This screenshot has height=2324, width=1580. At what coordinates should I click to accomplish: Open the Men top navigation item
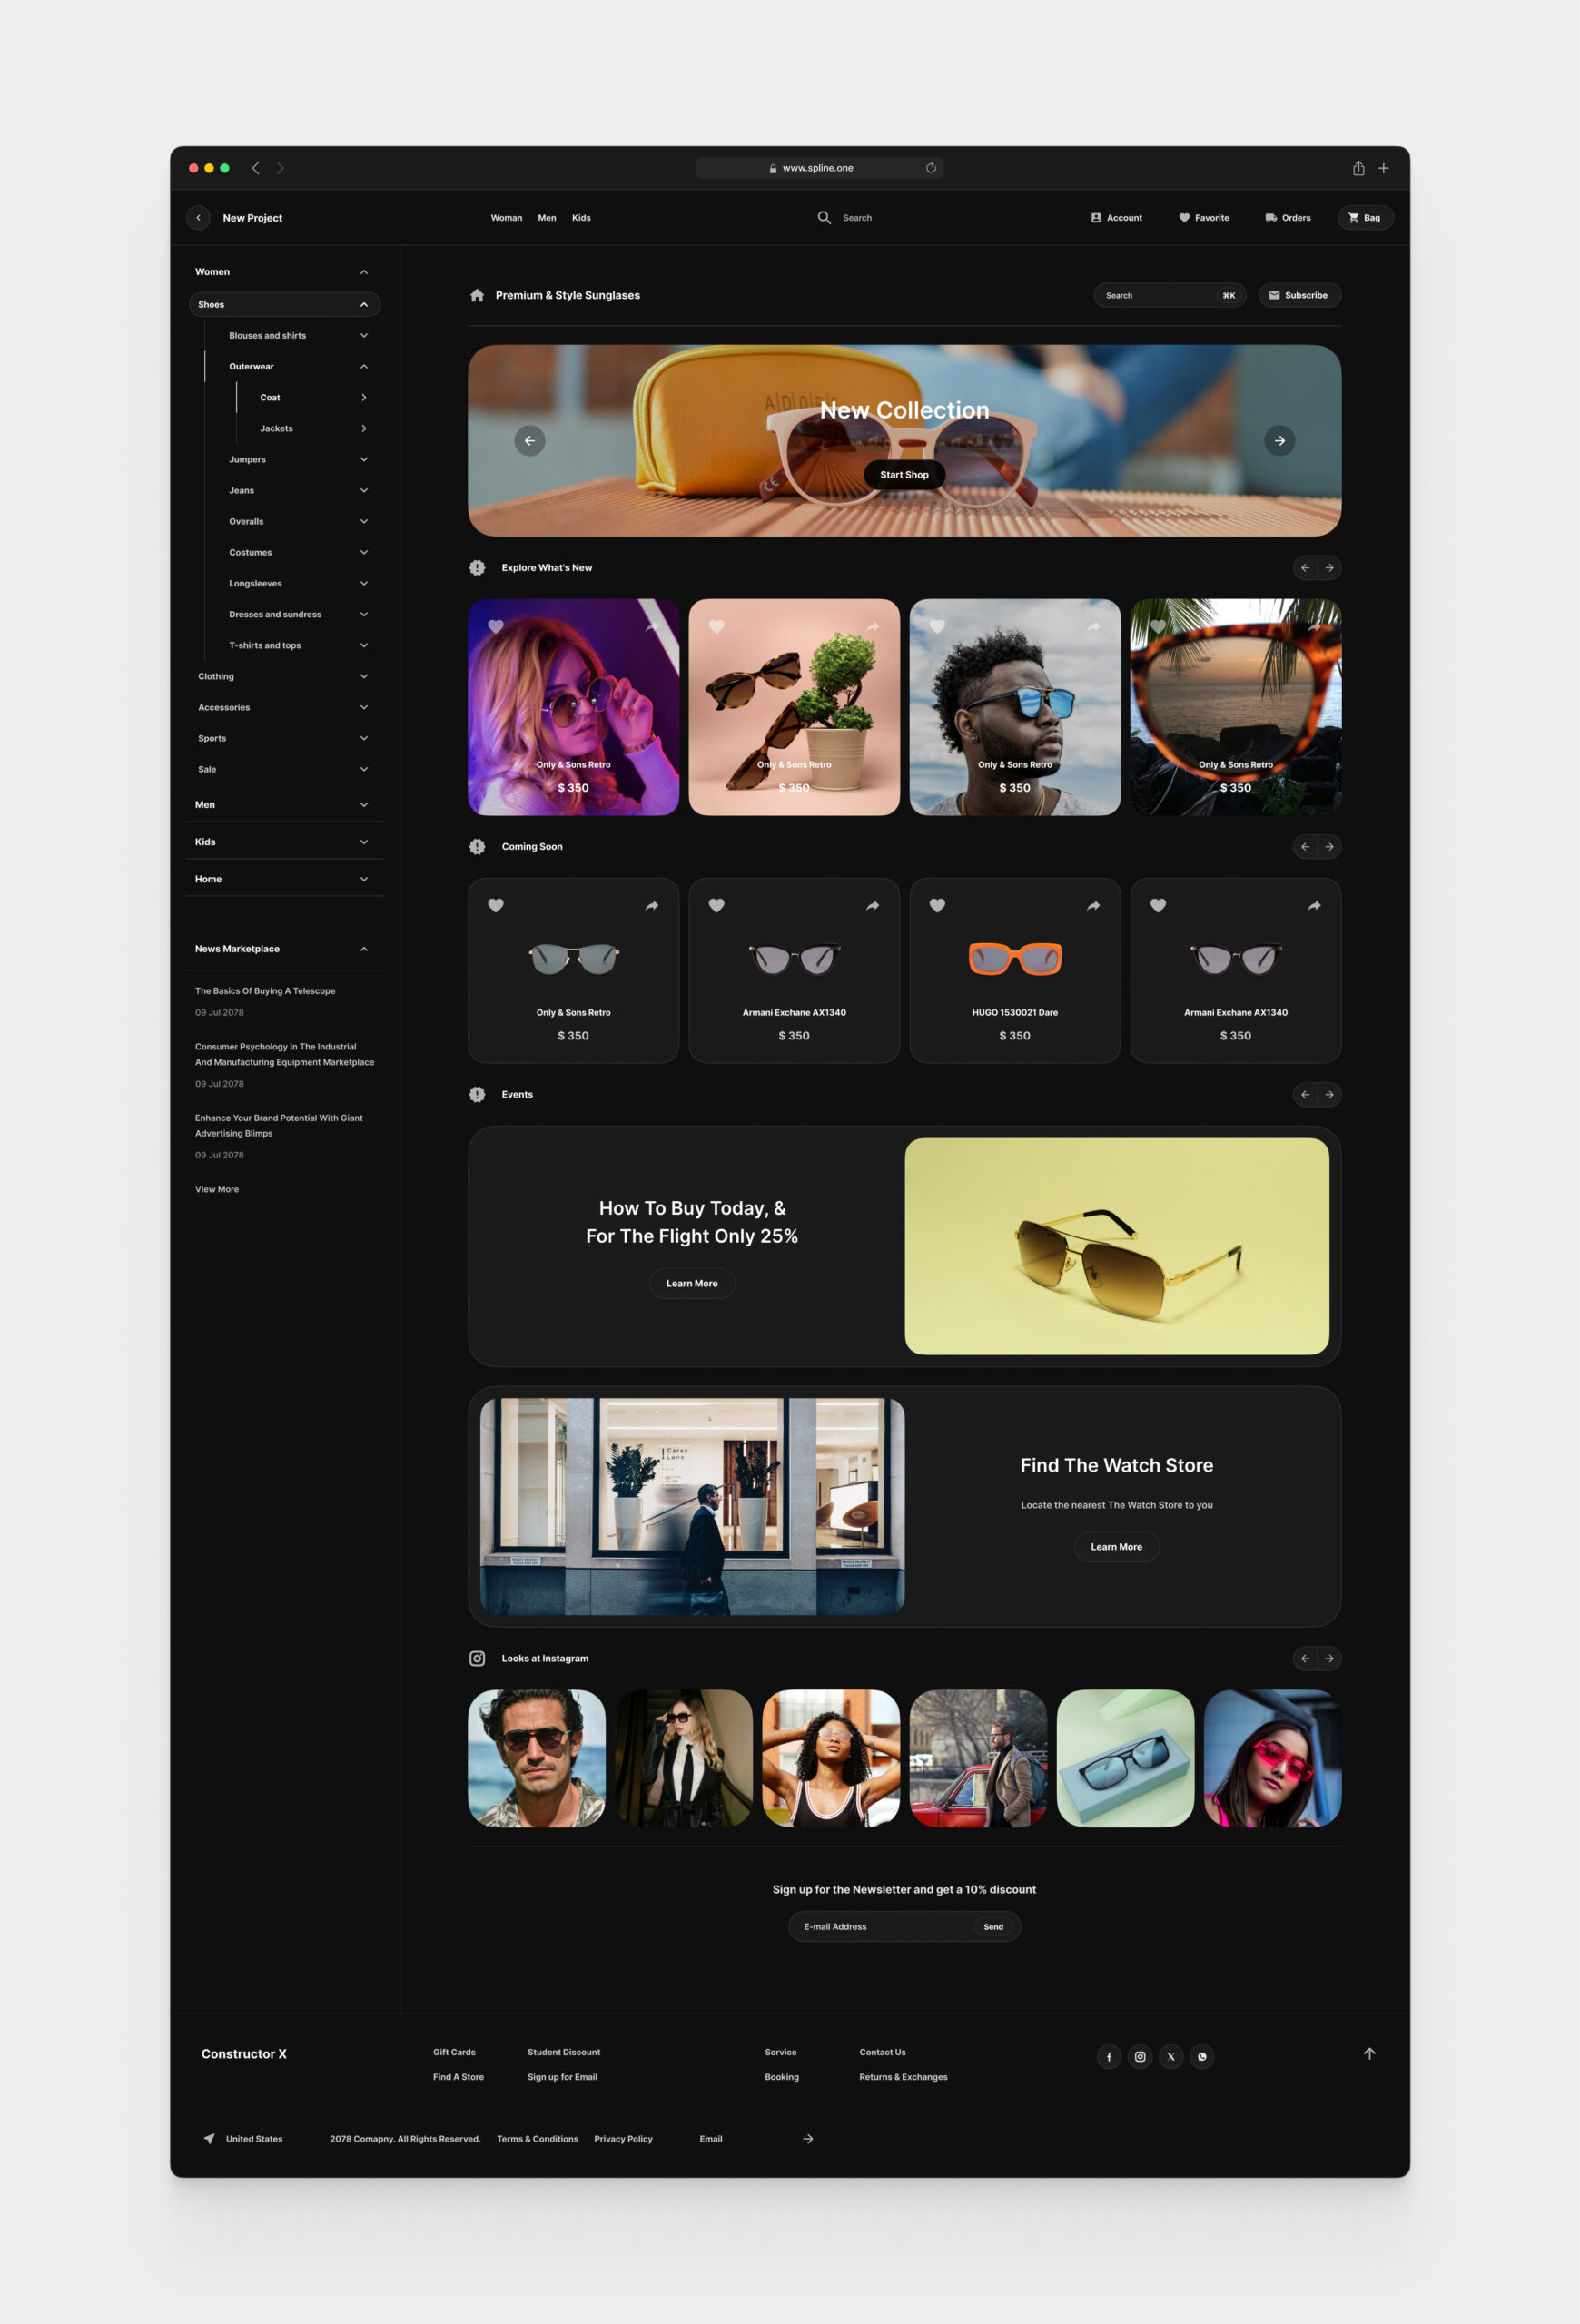[x=547, y=218]
